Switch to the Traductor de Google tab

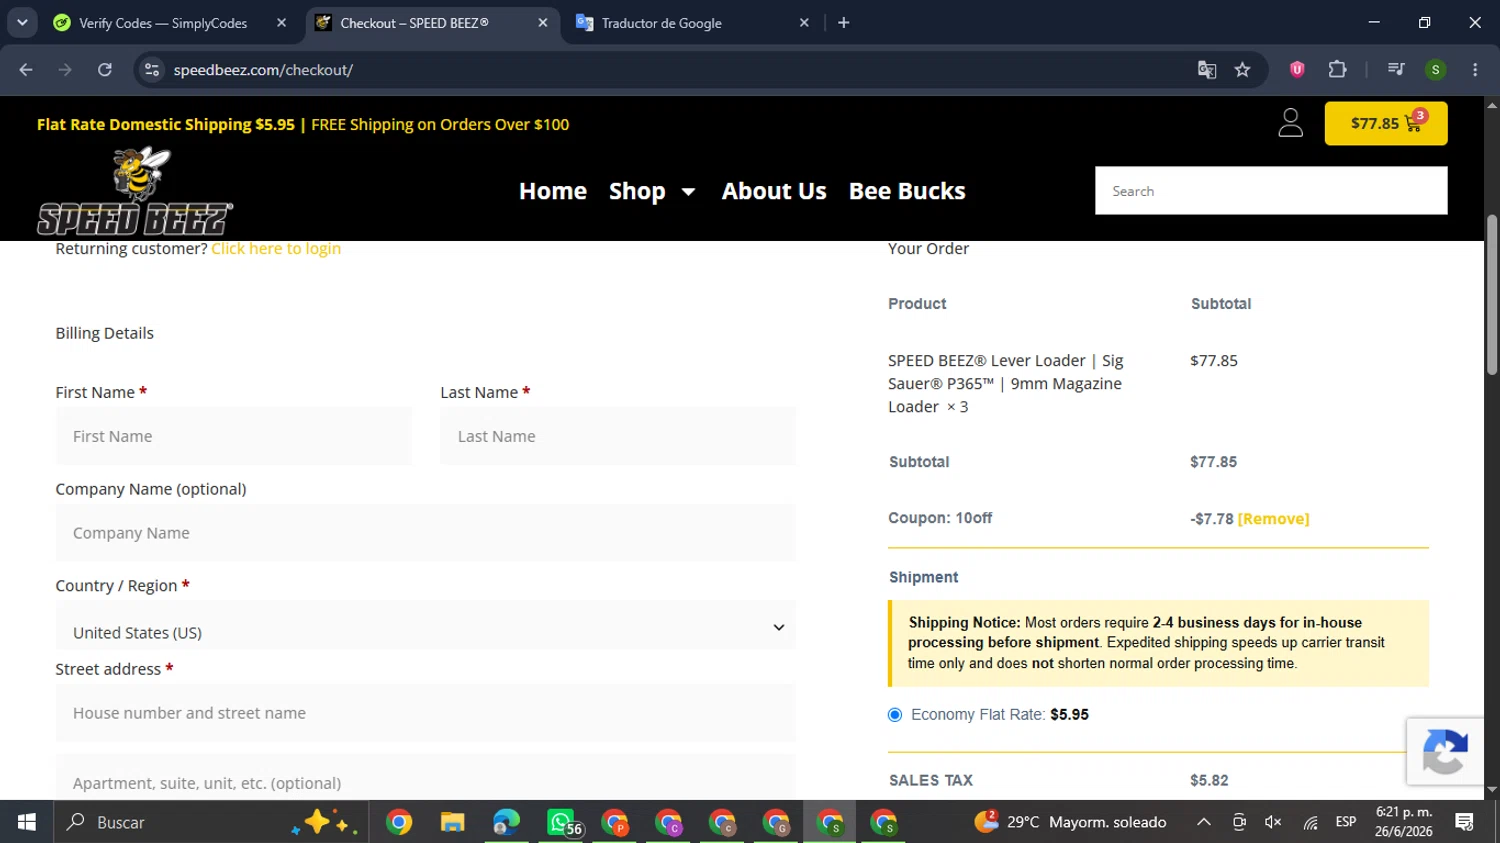pyautogui.click(x=693, y=23)
